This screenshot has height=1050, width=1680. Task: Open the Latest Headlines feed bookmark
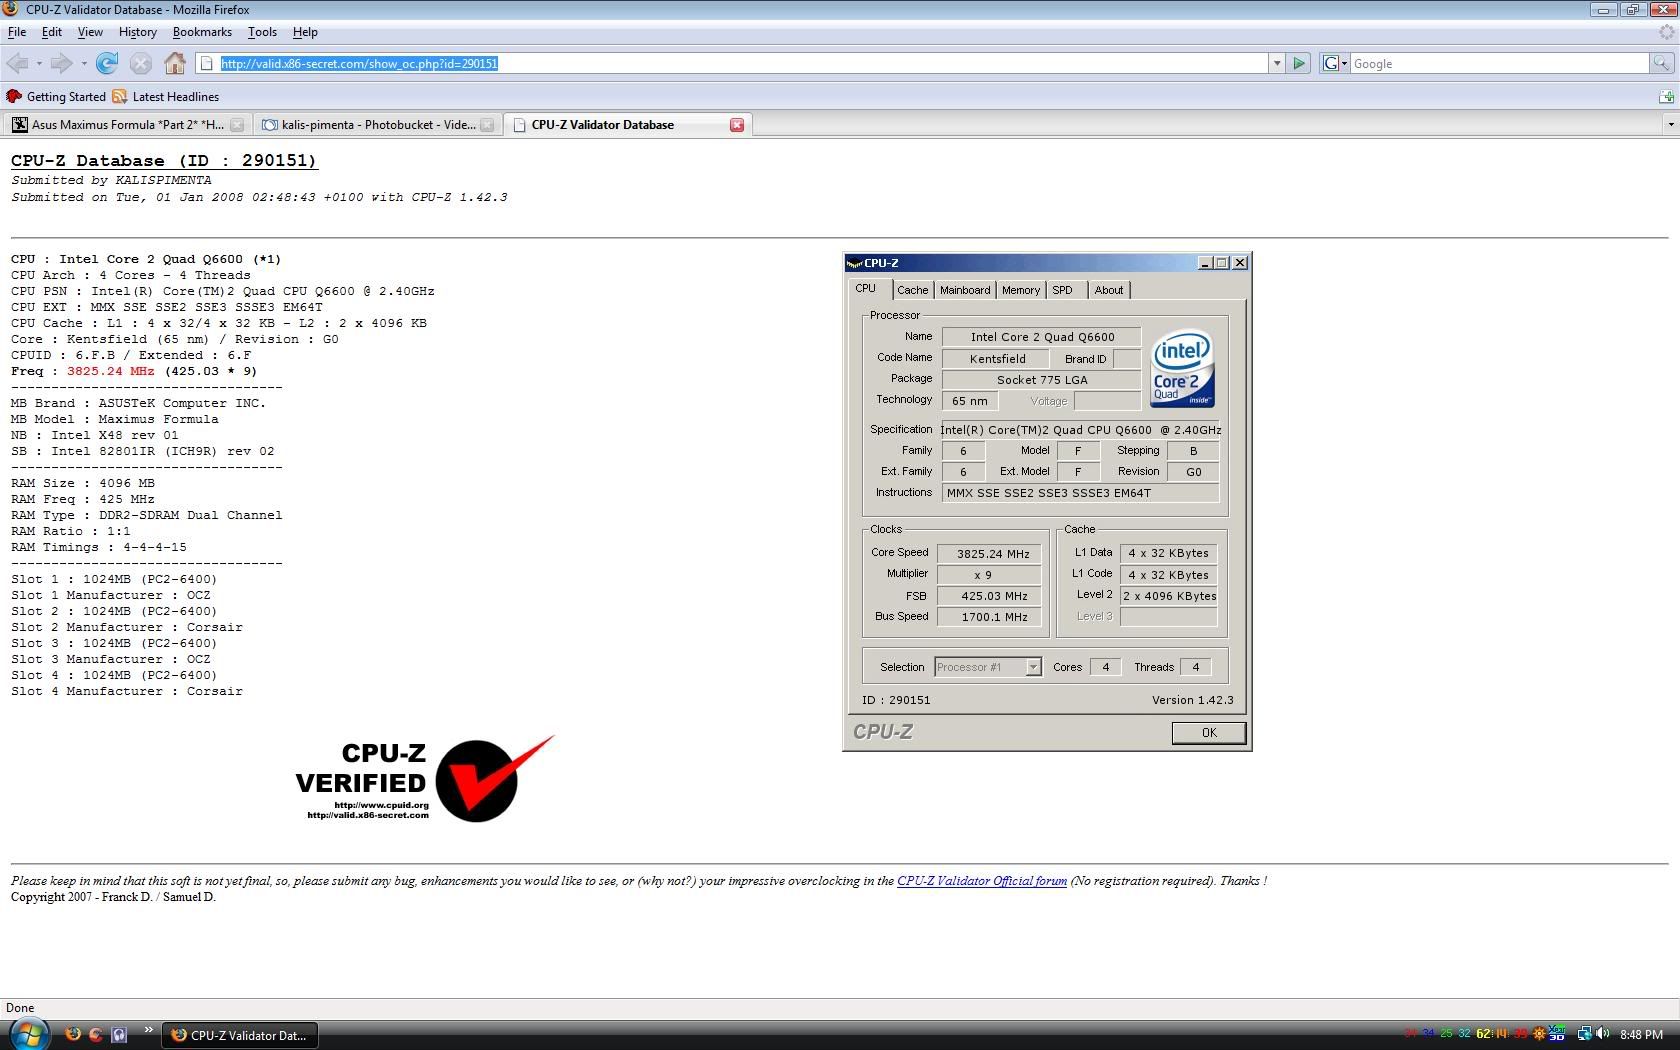(x=166, y=97)
